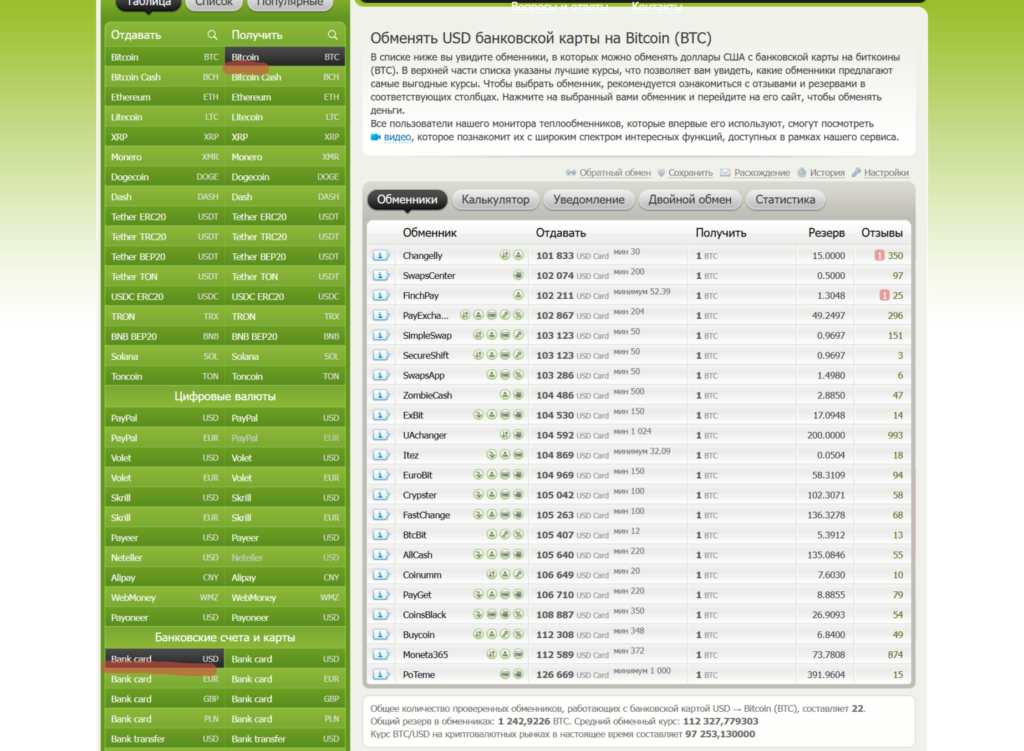Open 993 reviews for UAchanger
The image size is (1024, 751).
[x=895, y=435]
